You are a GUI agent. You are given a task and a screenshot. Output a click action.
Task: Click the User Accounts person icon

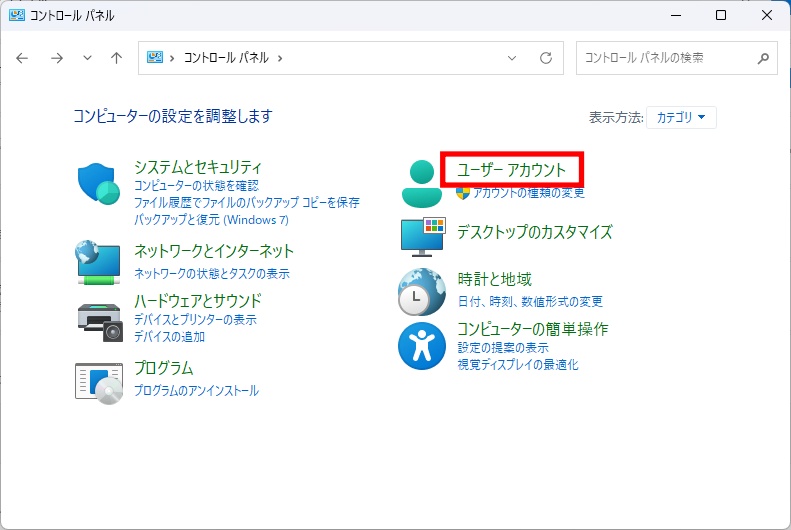click(421, 182)
